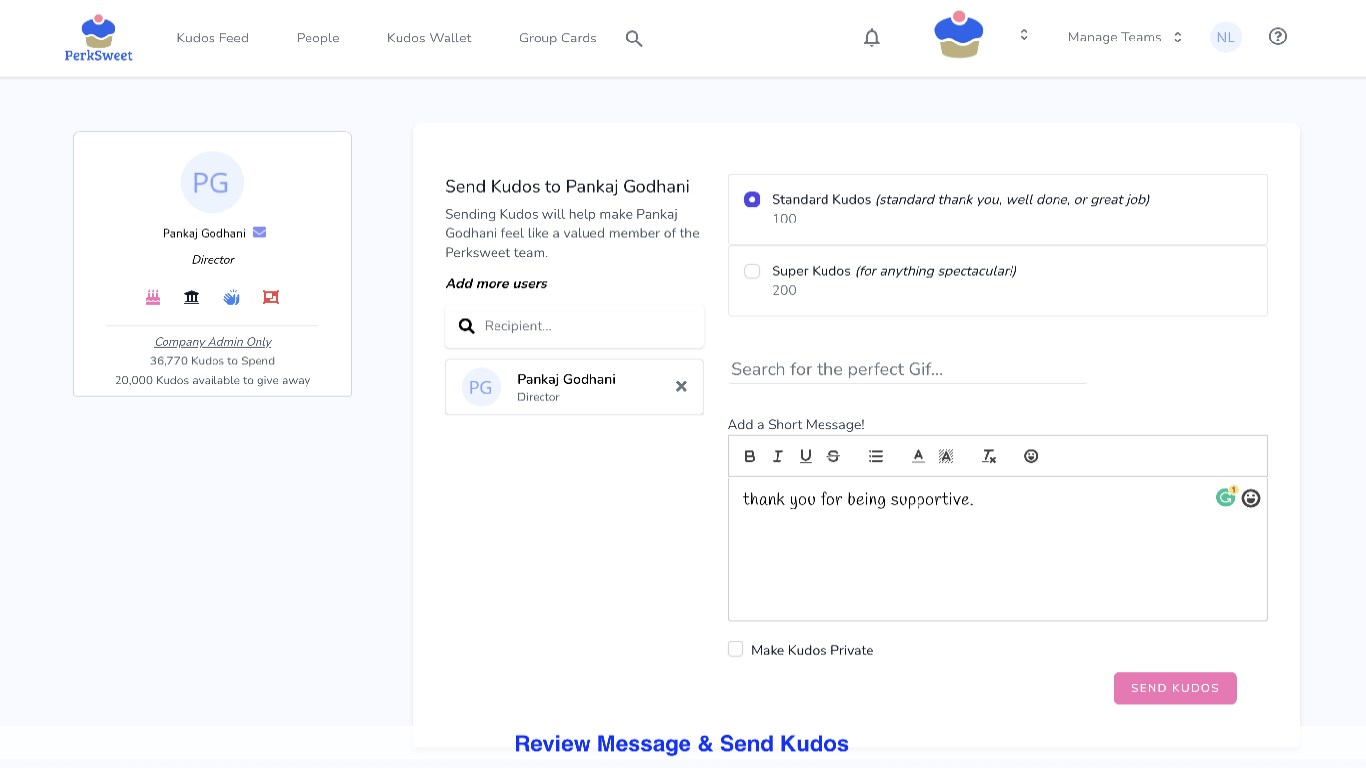Open the Group Cards page

click(558, 38)
